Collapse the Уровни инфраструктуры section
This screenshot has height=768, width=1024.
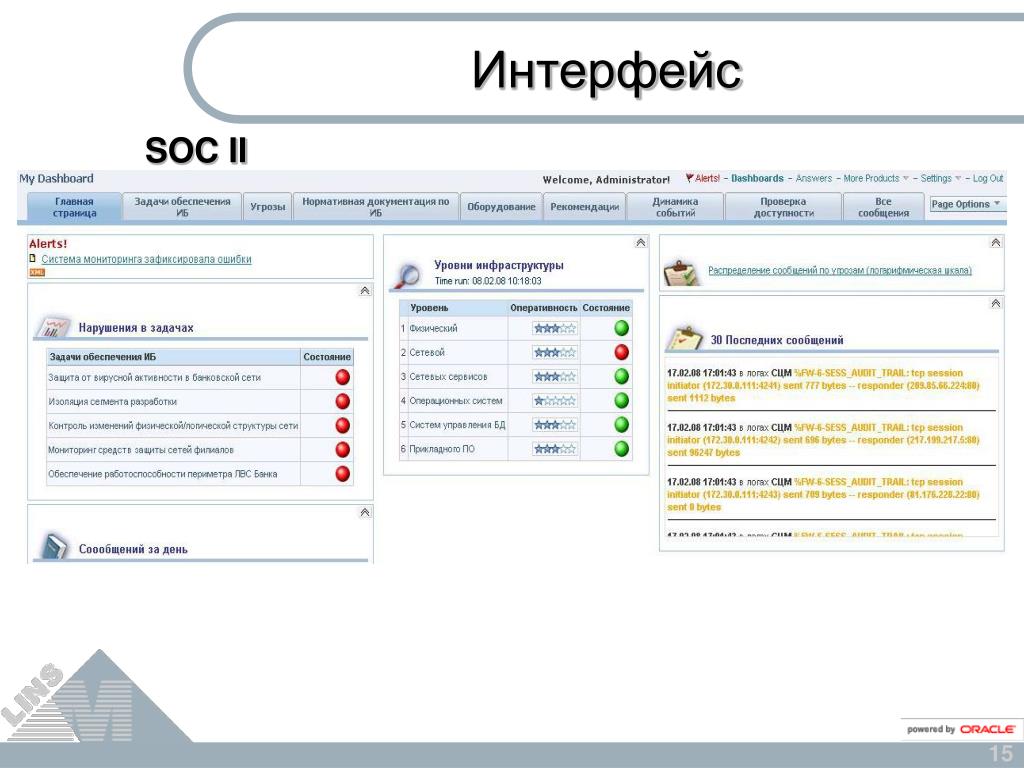coord(640,242)
